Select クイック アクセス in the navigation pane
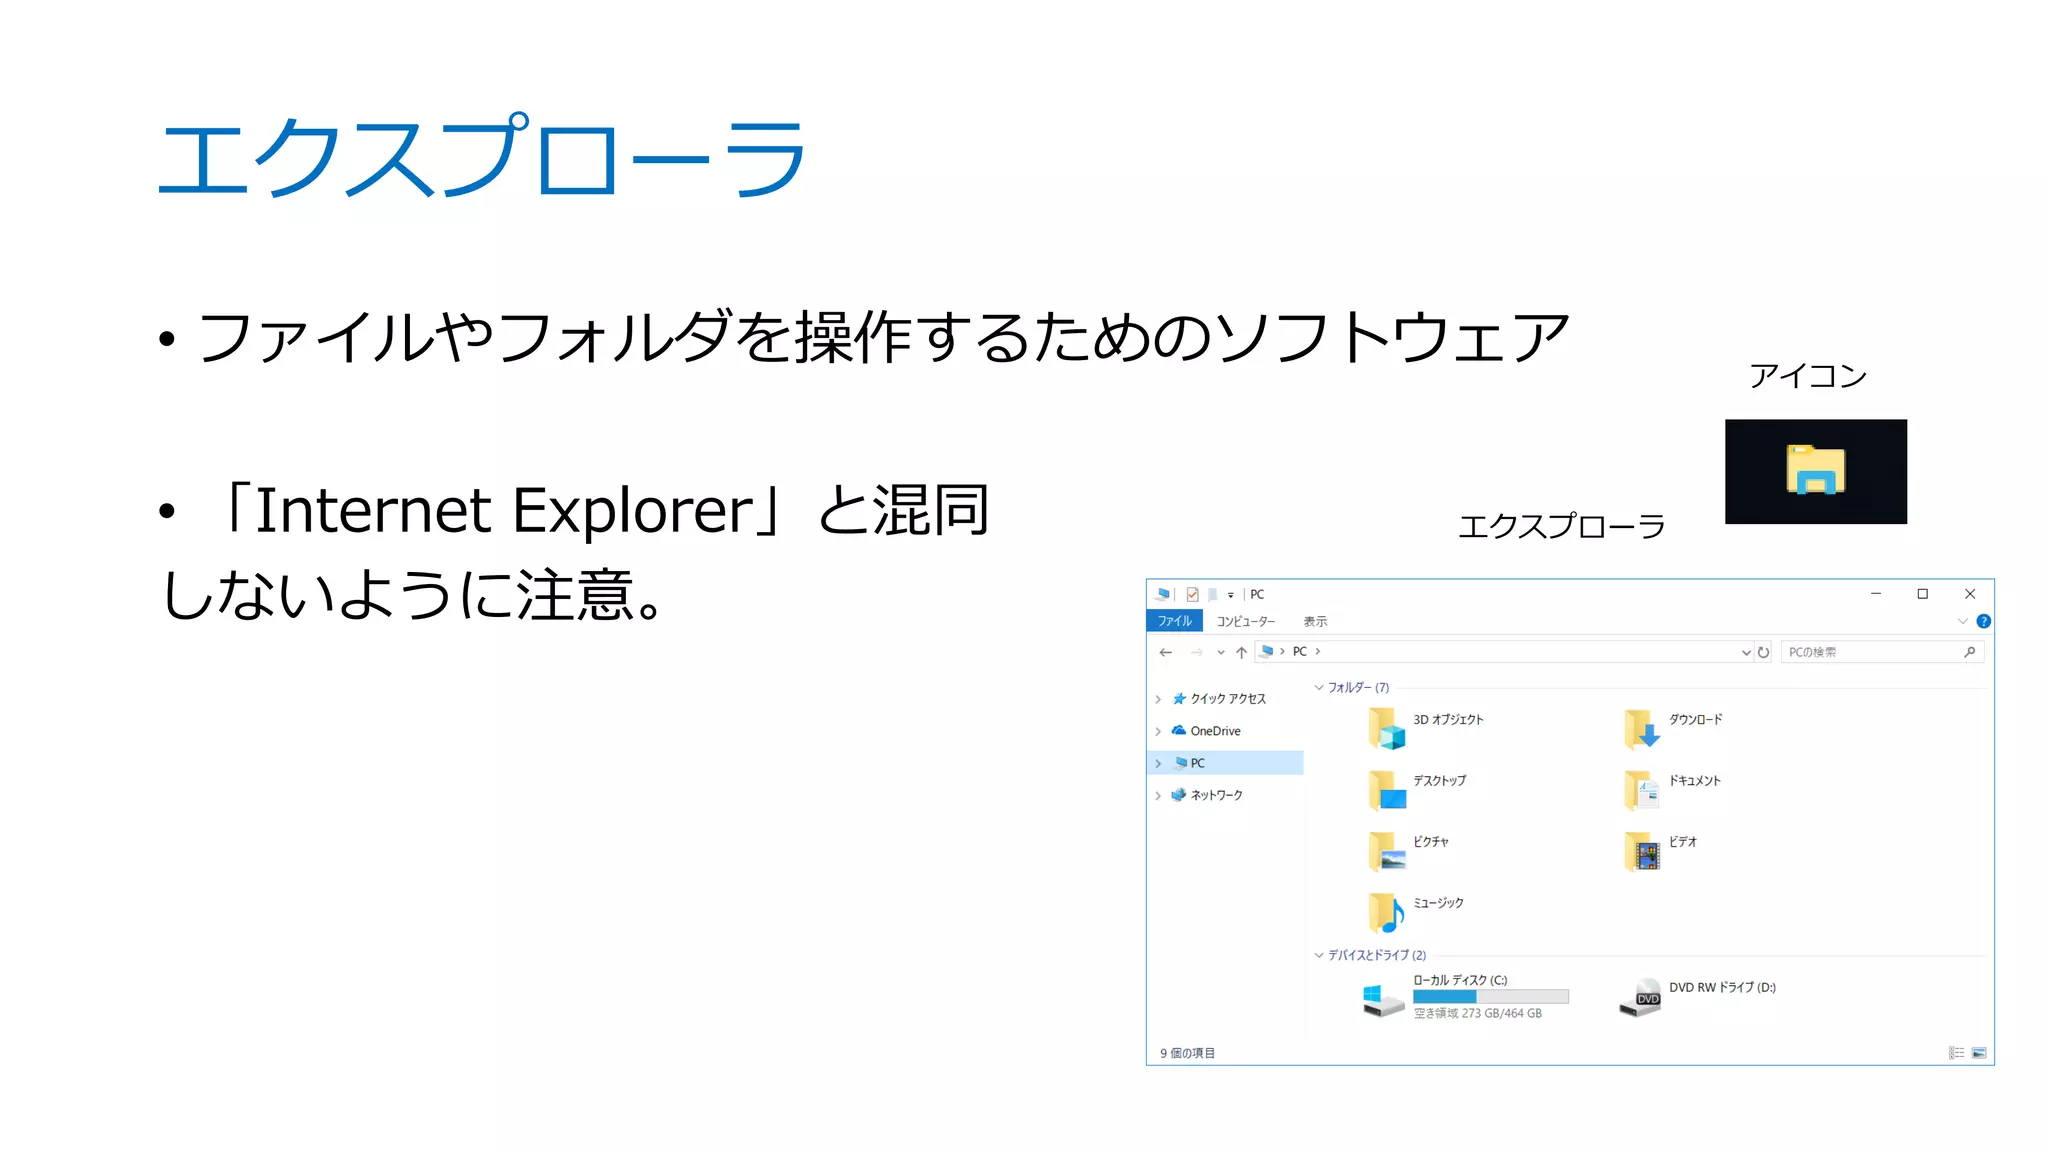The width and height of the screenshot is (2048, 1152). pyautogui.click(x=1227, y=699)
